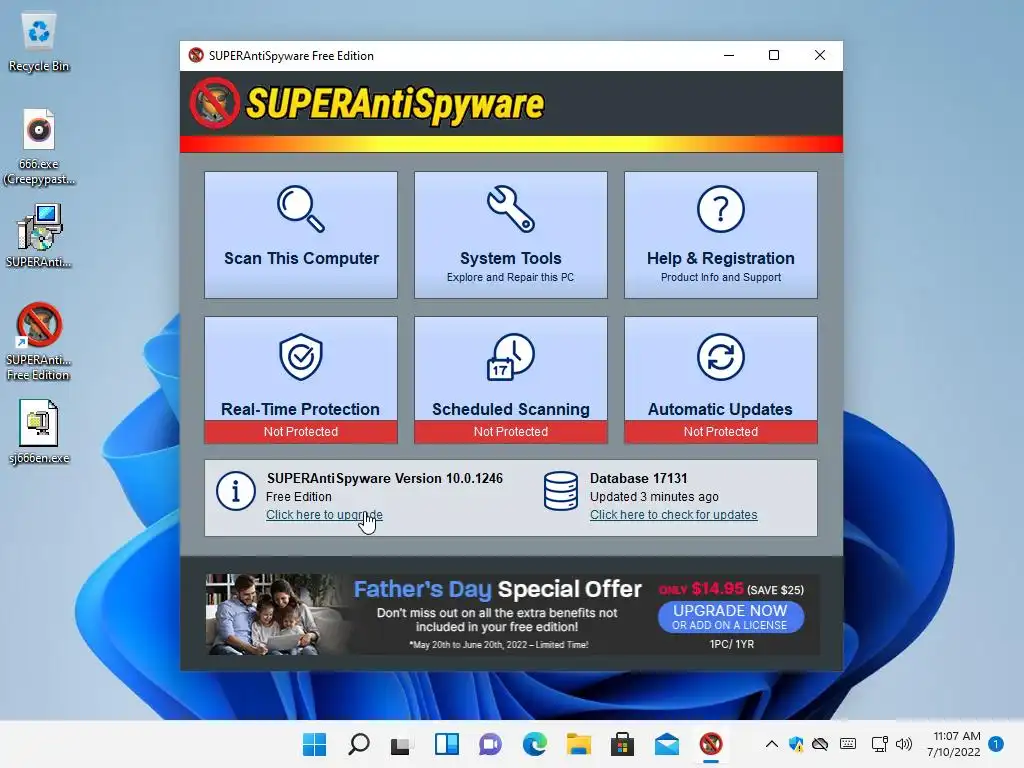
Task: Click 'Updated 3 minutes ago' text
Action: pos(654,496)
